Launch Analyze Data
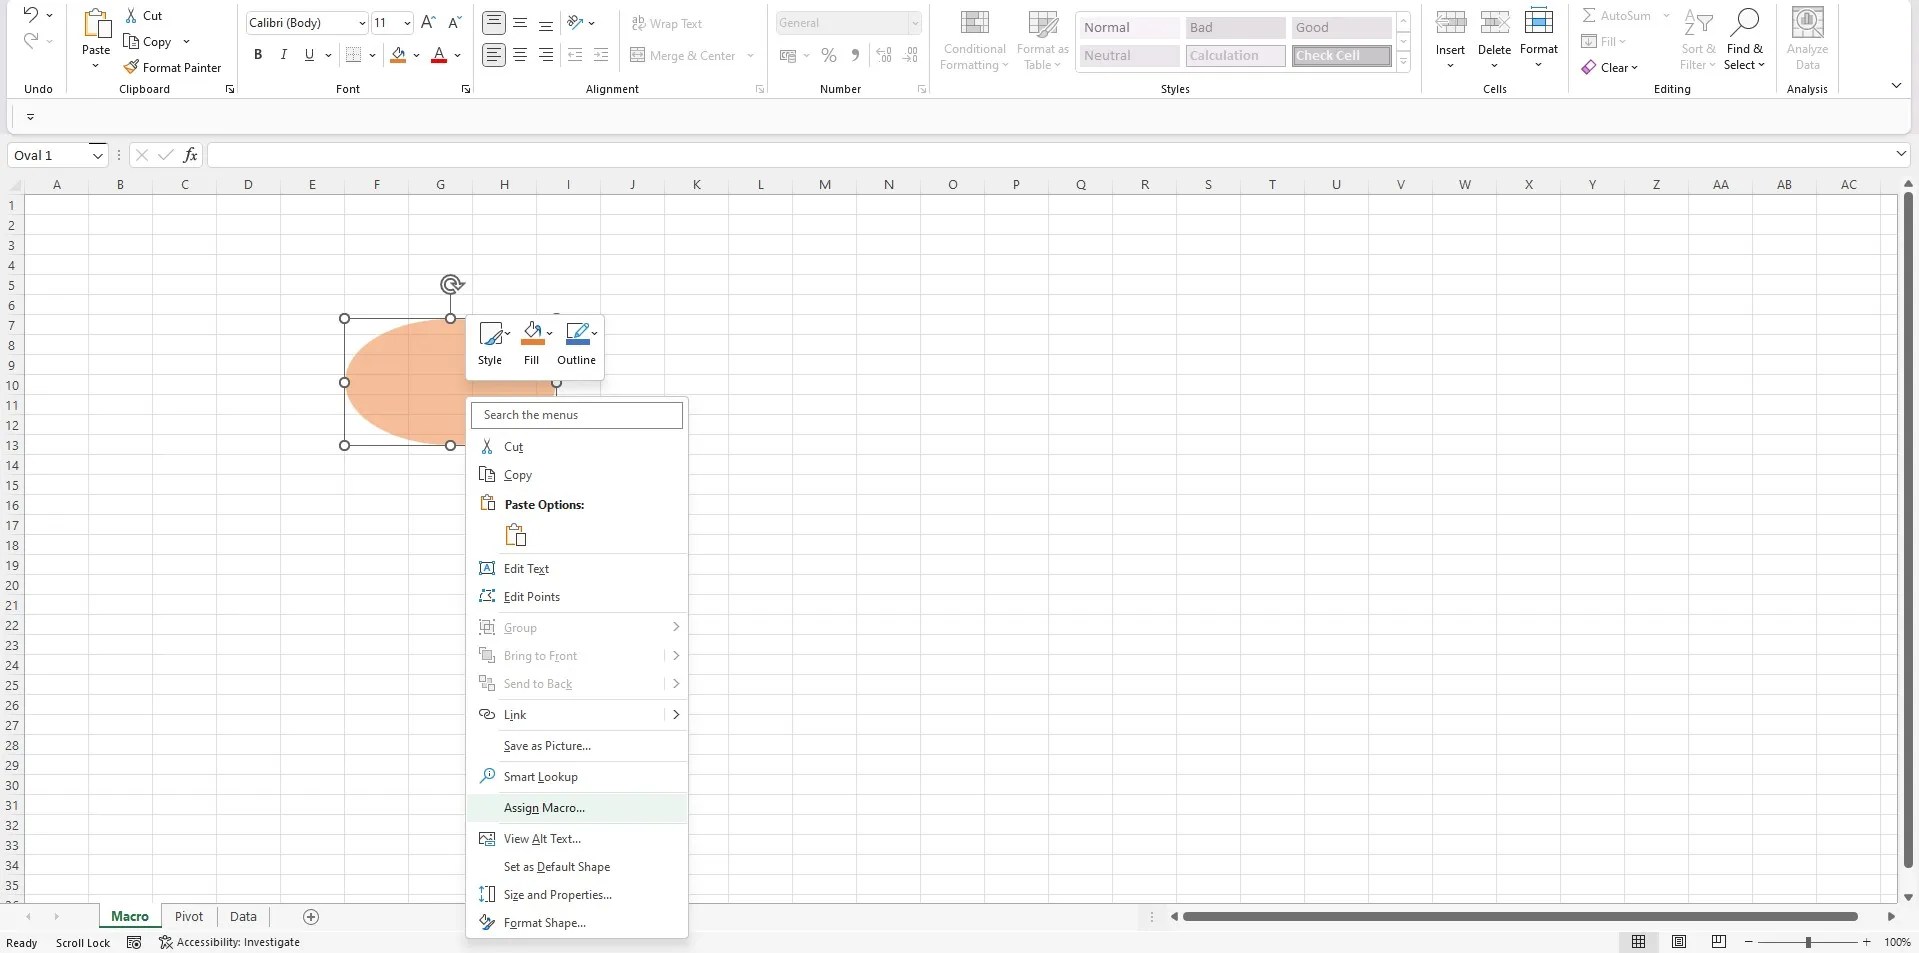Viewport: 1919px width, 953px height. click(x=1806, y=38)
